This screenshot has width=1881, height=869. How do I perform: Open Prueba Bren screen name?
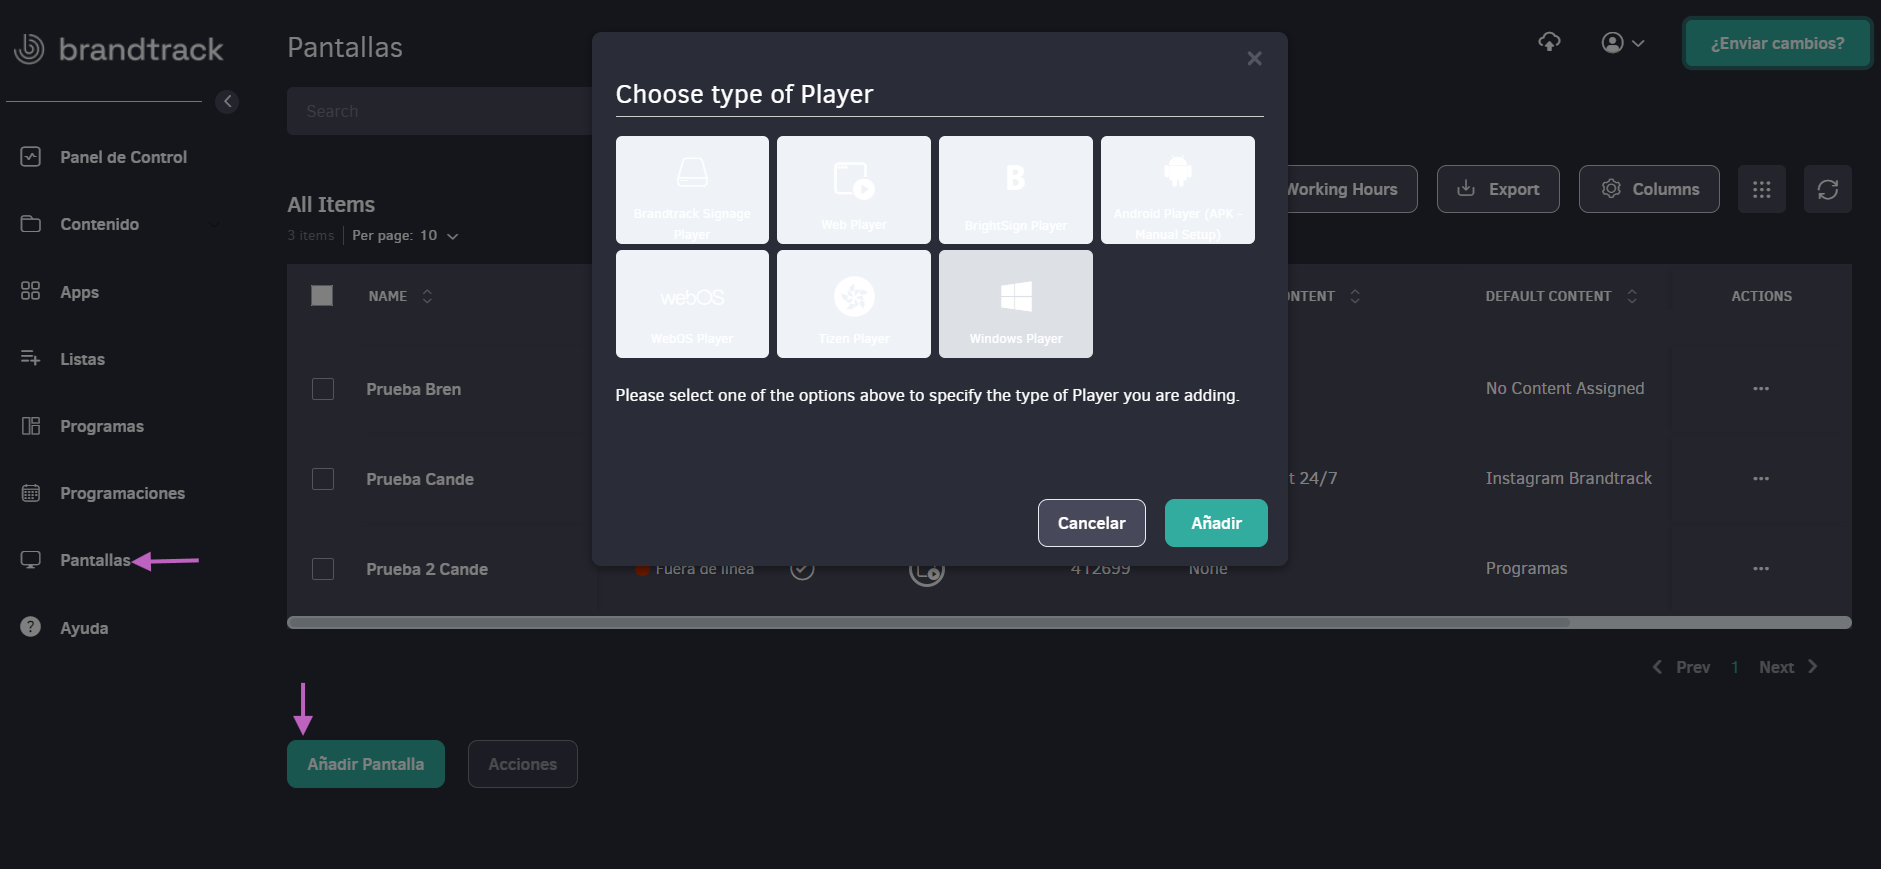[x=413, y=389]
